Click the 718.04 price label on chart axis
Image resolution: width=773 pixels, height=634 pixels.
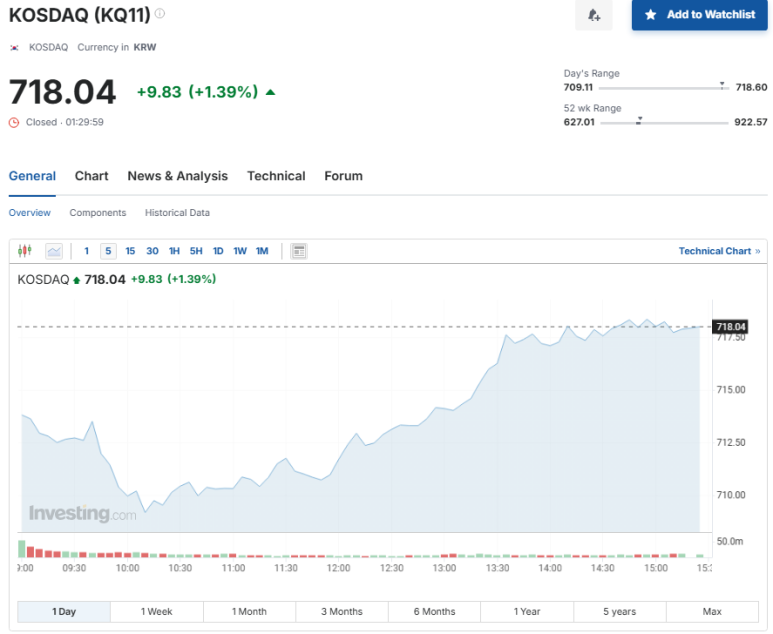pyautogui.click(x=730, y=326)
